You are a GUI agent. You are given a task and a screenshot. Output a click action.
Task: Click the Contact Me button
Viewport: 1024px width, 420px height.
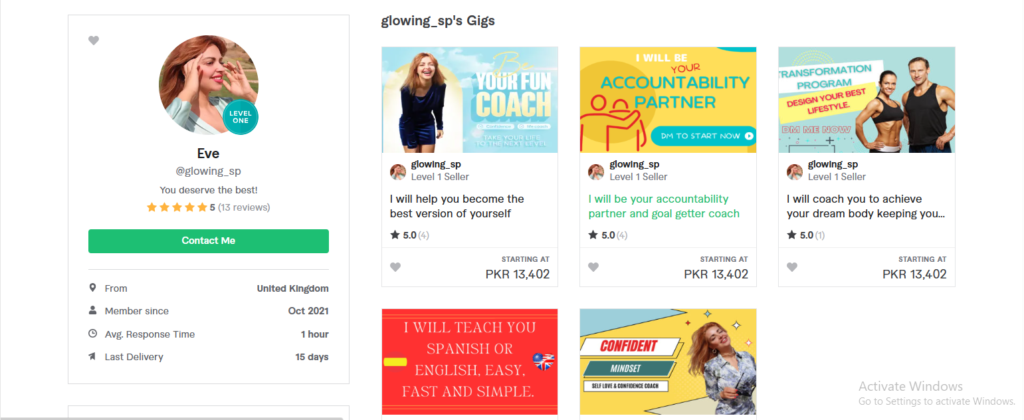pyautogui.click(x=208, y=241)
